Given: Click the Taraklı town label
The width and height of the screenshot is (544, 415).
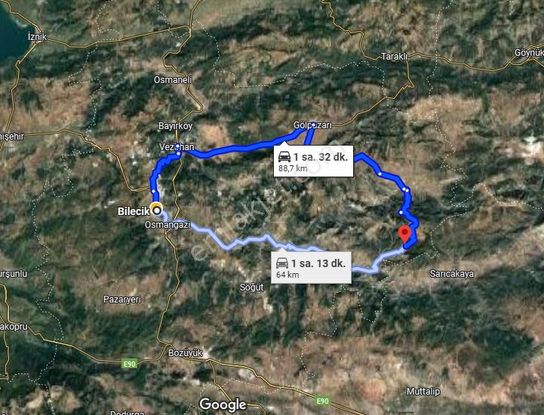Looking at the screenshot, I should click(394, 56).
